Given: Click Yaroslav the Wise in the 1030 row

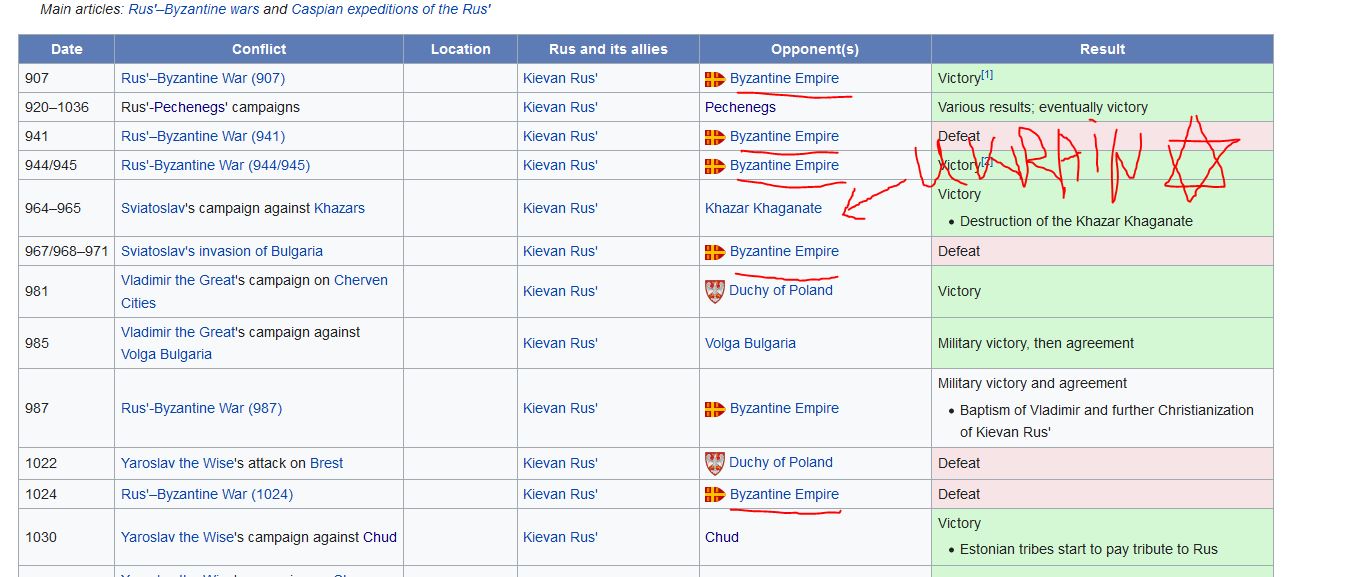Looking at the screenshot, I should (x=176, y=537).
